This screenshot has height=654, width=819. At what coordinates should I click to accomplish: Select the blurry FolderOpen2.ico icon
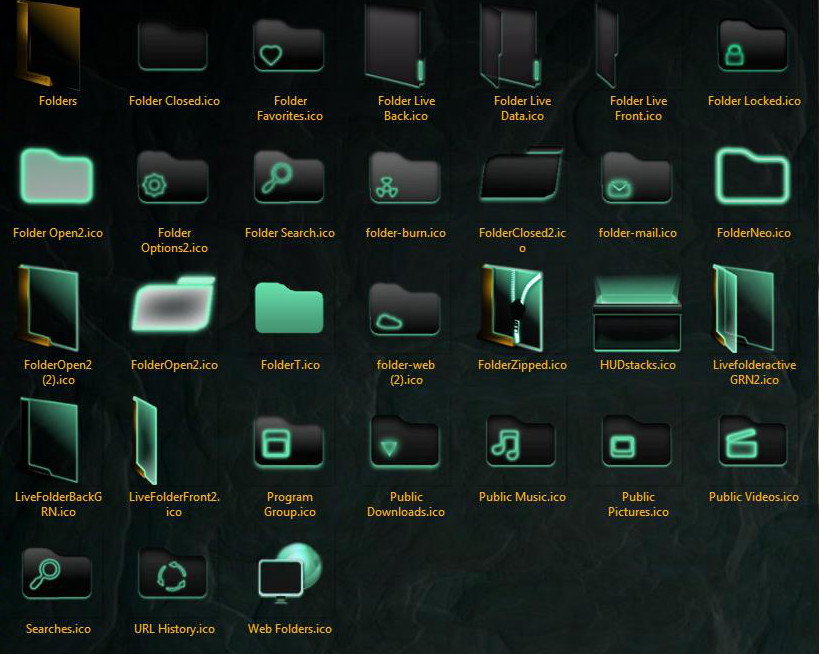click(173, 304)
